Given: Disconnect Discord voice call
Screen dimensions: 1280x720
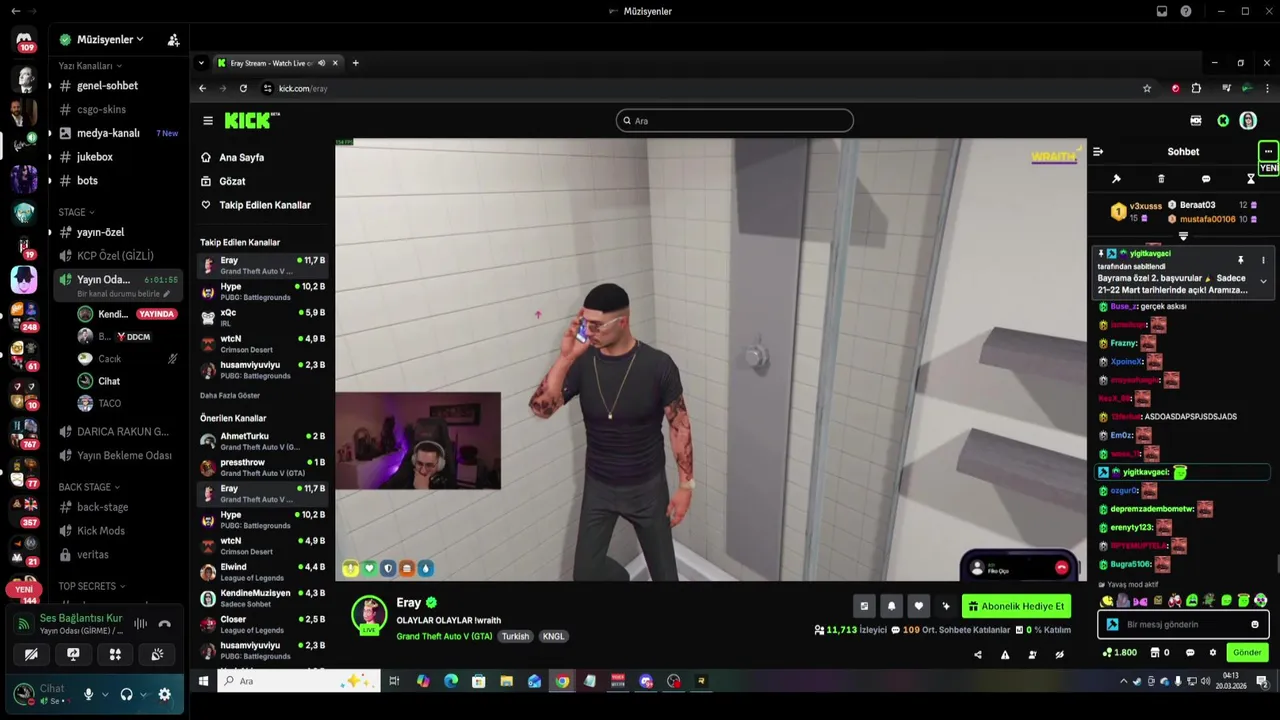Looking at the screenshot, I should pos(165,624).
